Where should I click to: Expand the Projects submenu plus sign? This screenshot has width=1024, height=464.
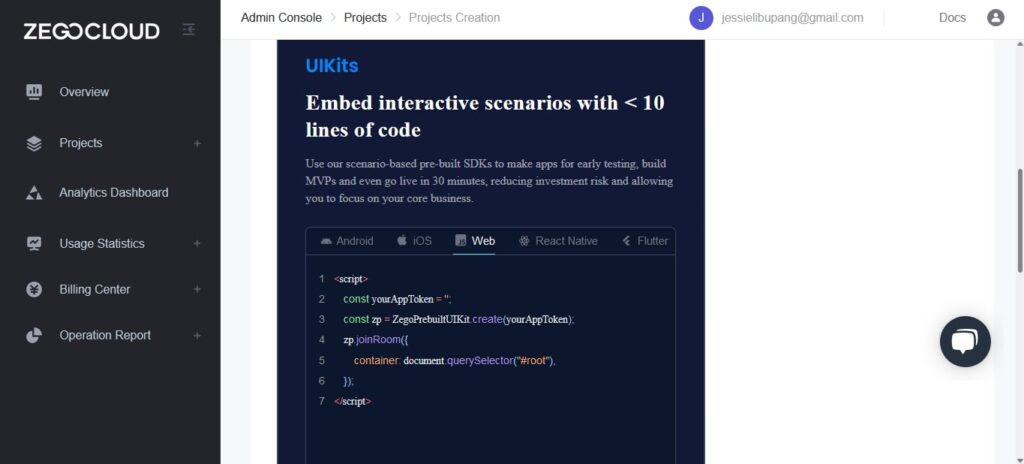click(x=197, y=143)
